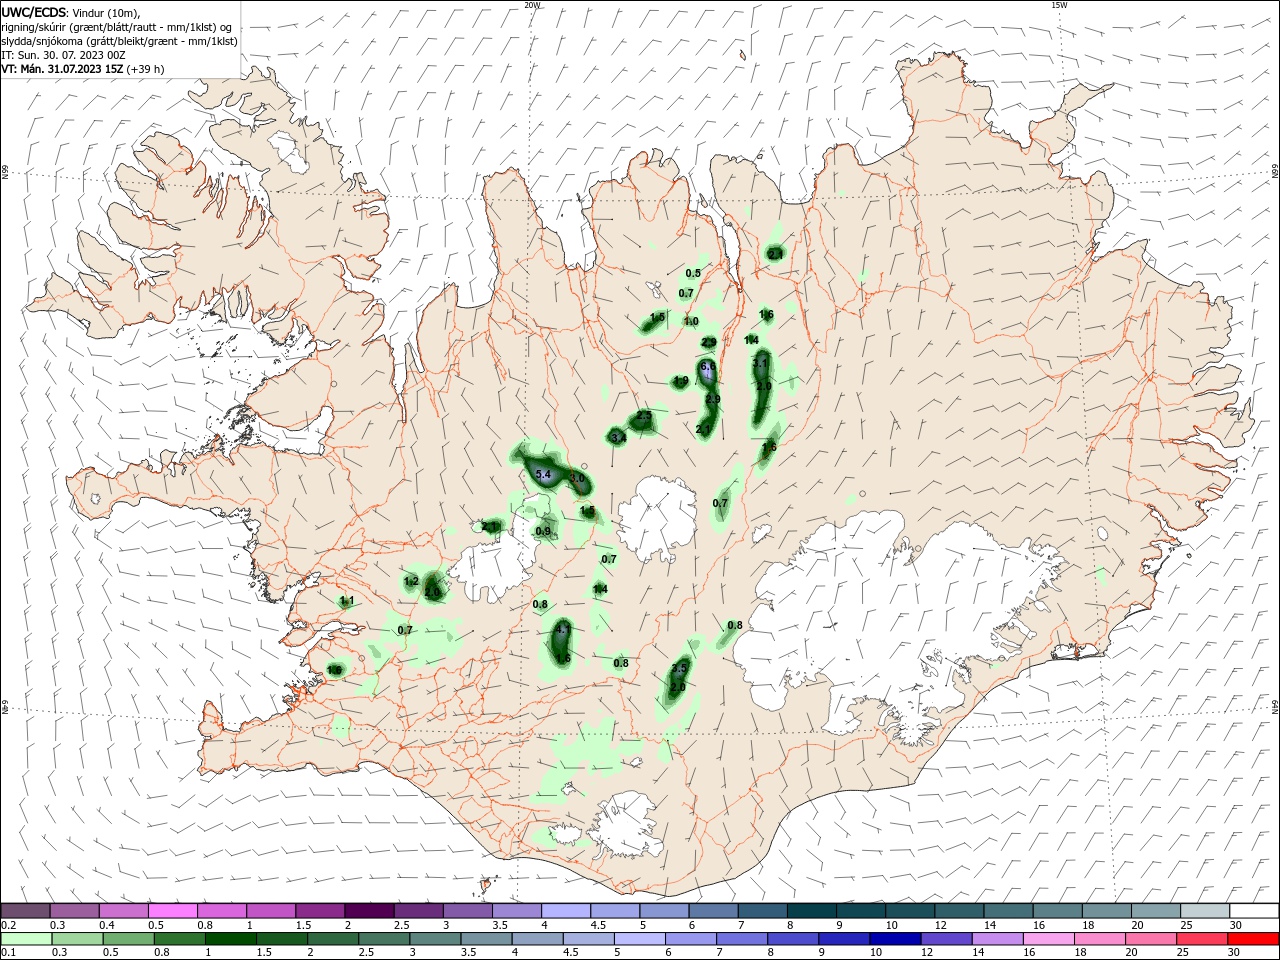Click the '20W' longitude label
This screenshot has height=960, width=1280.
click(533, 5)
